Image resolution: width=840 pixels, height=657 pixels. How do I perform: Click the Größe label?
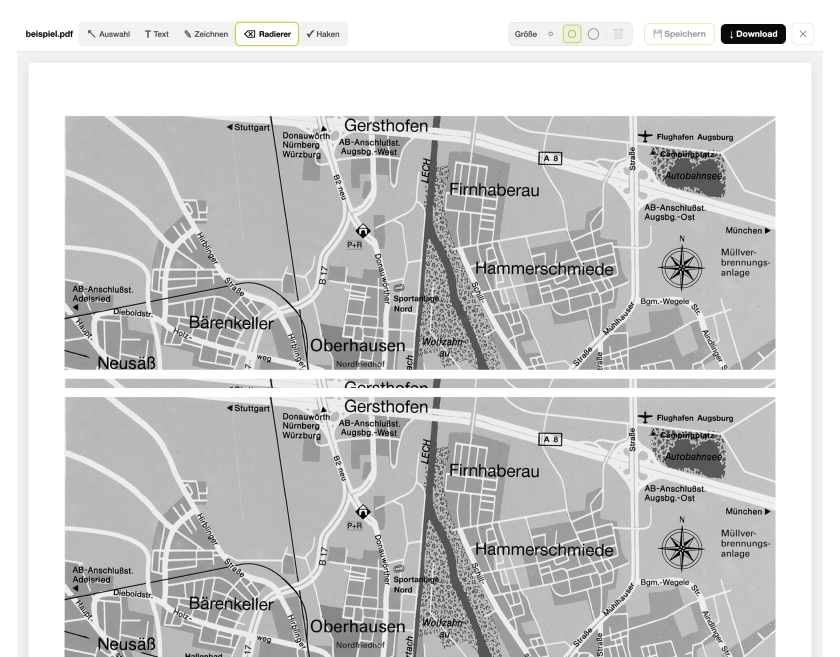pyautogui.click(x=526, y=34)
